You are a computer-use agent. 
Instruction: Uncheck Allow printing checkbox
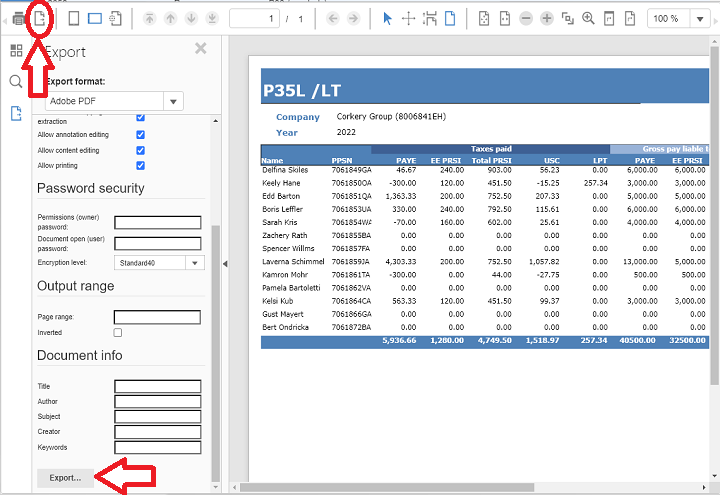(x=140, y=165)
